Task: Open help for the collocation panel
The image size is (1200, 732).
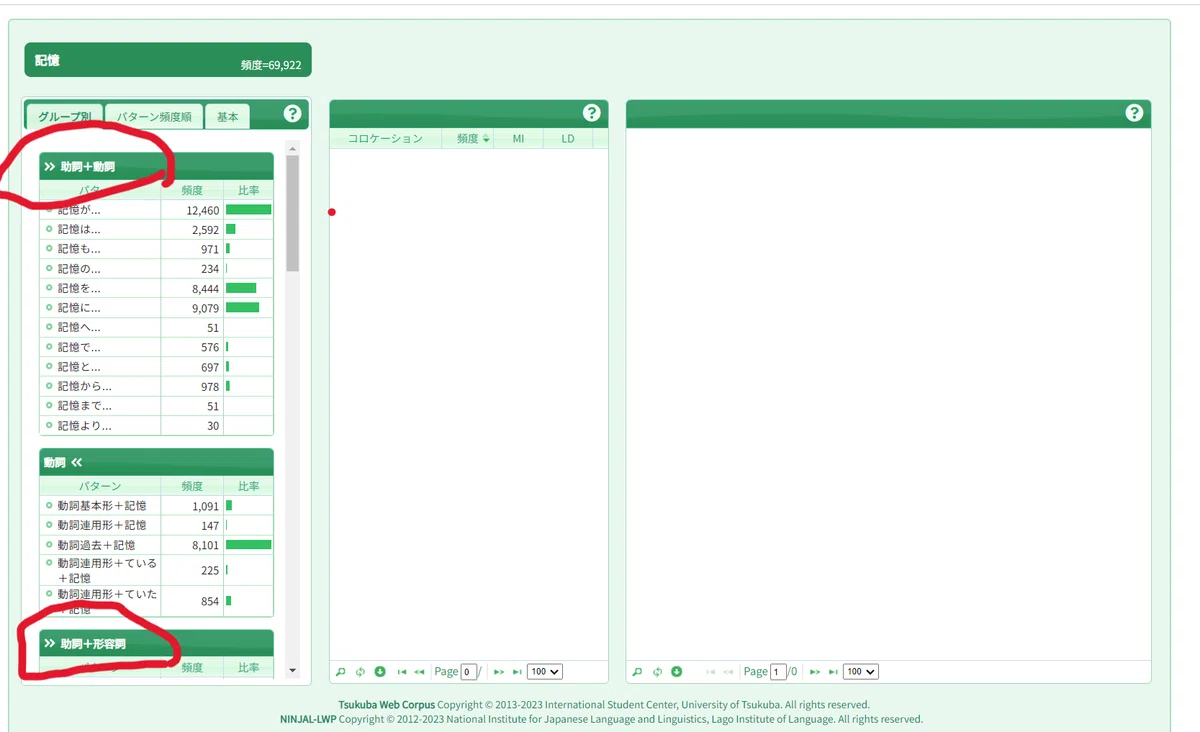Action: click(x=591, y=113)
